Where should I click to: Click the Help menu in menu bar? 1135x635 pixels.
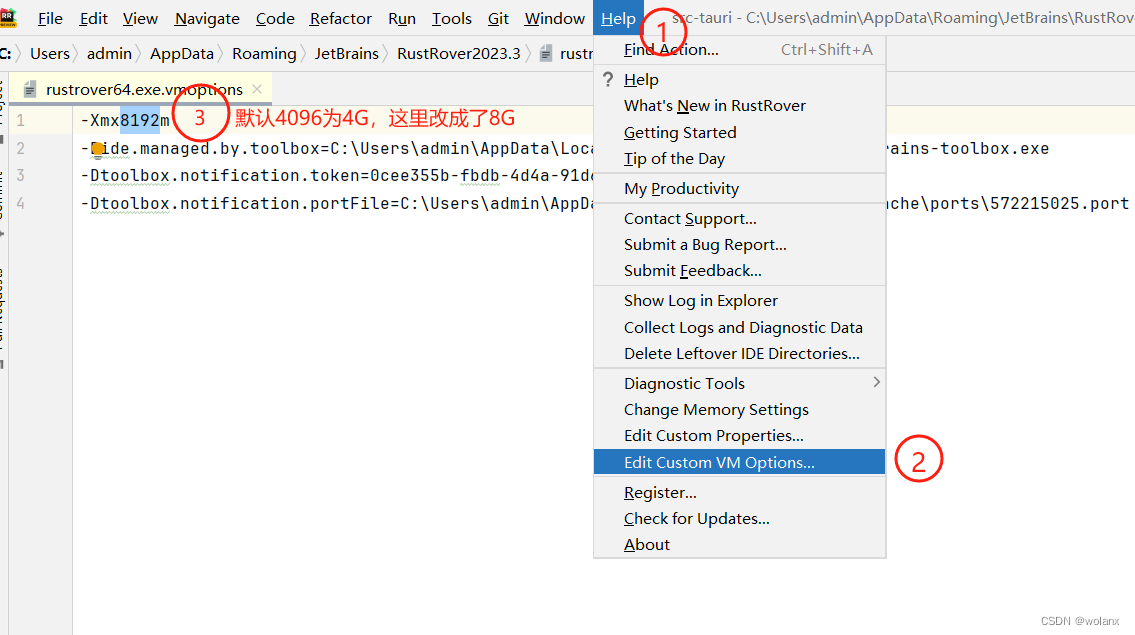618,18
